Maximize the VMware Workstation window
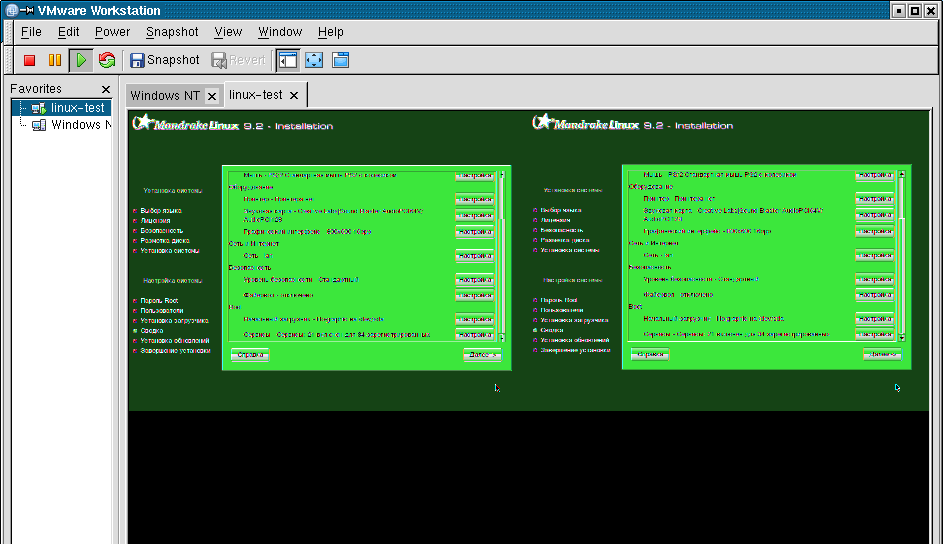This screenshot has height=544, width=943. [x=915, y=11]
